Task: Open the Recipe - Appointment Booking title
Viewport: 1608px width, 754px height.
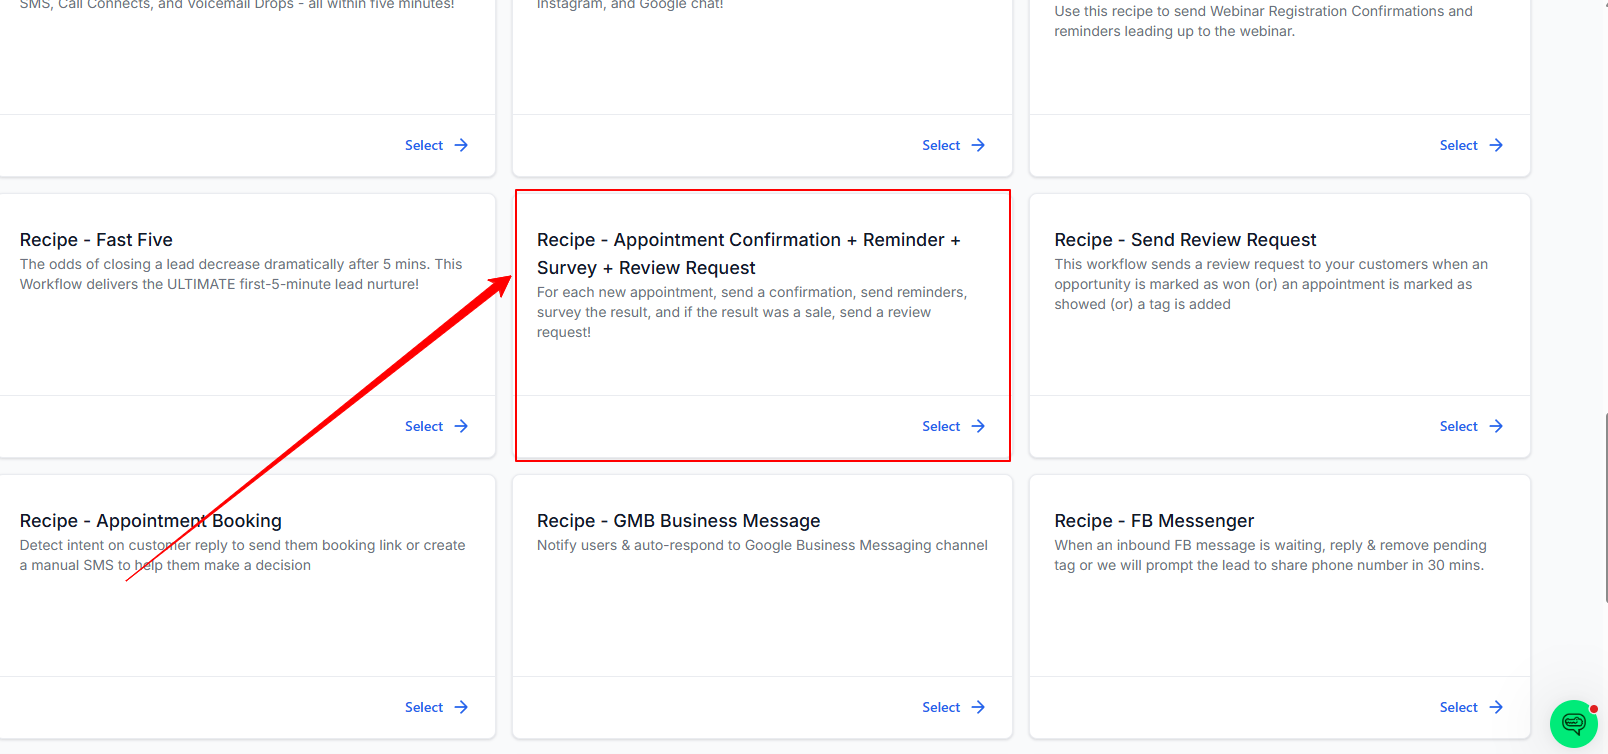Action: tap(151, 521)
